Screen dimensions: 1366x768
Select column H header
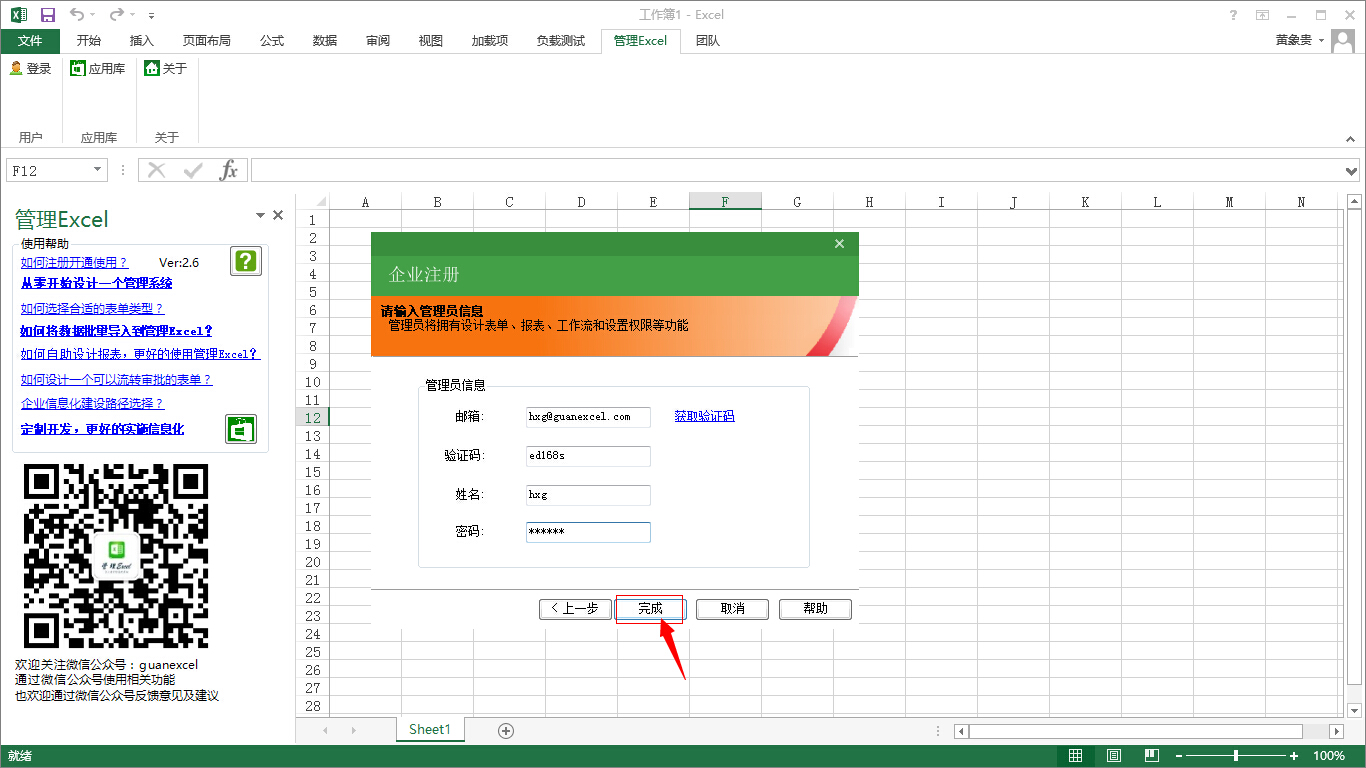coord(869,202)
